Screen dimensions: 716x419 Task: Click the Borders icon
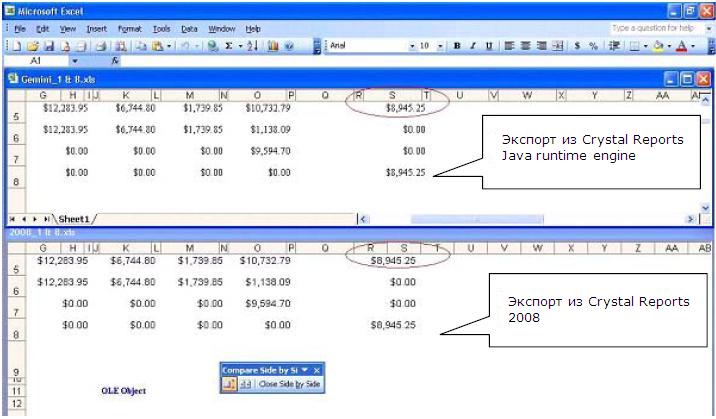pos(634,46)
